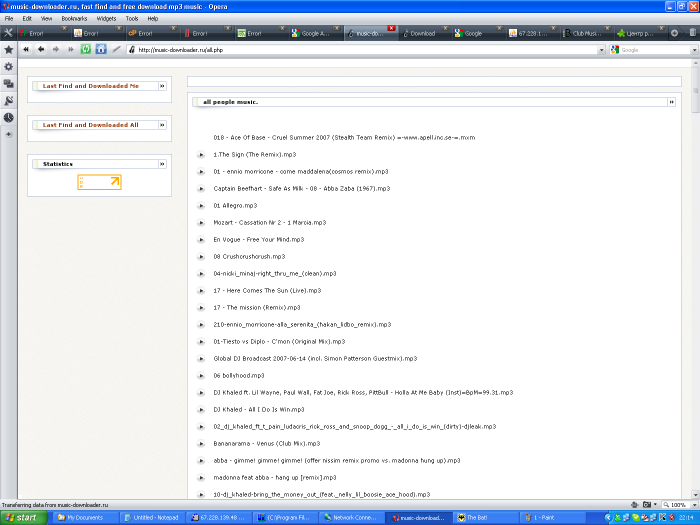Open the Bookmarks star panel
The image size is (700, 525).
point(8,50)
